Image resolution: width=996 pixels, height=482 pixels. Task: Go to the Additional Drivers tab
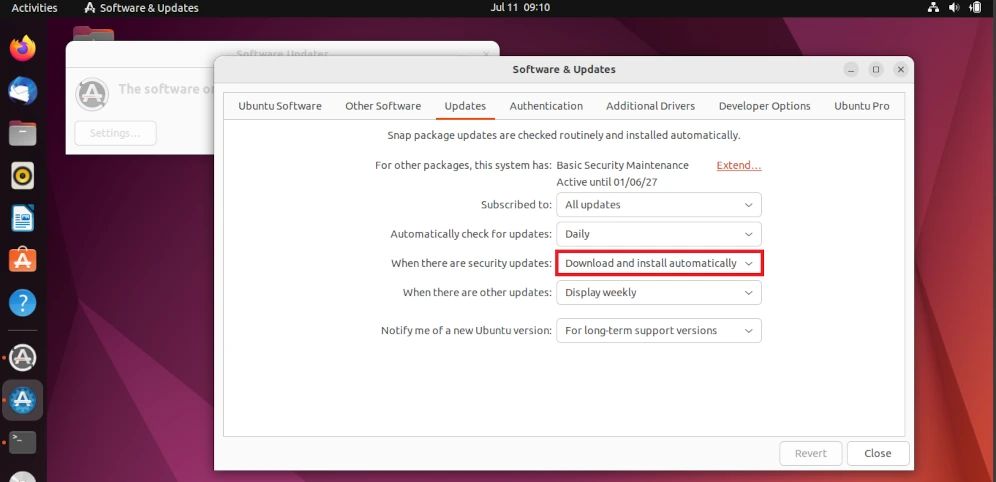650,106
